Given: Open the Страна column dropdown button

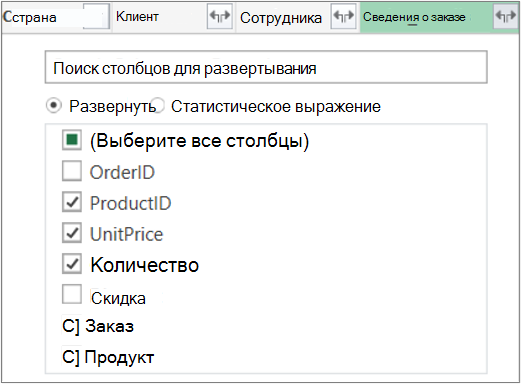Looking at the screenshot, I should point(96,16).
